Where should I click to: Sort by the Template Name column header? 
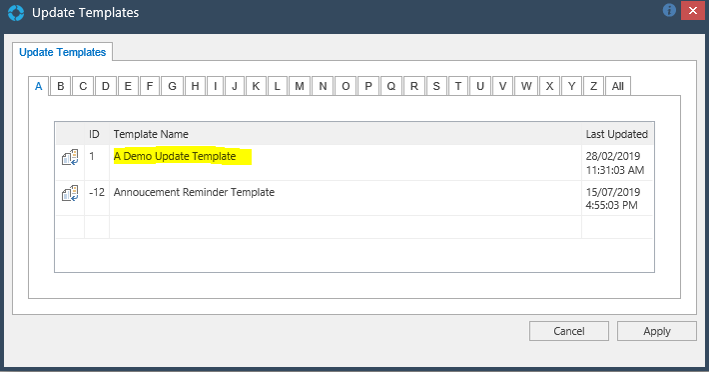point(151,134)
